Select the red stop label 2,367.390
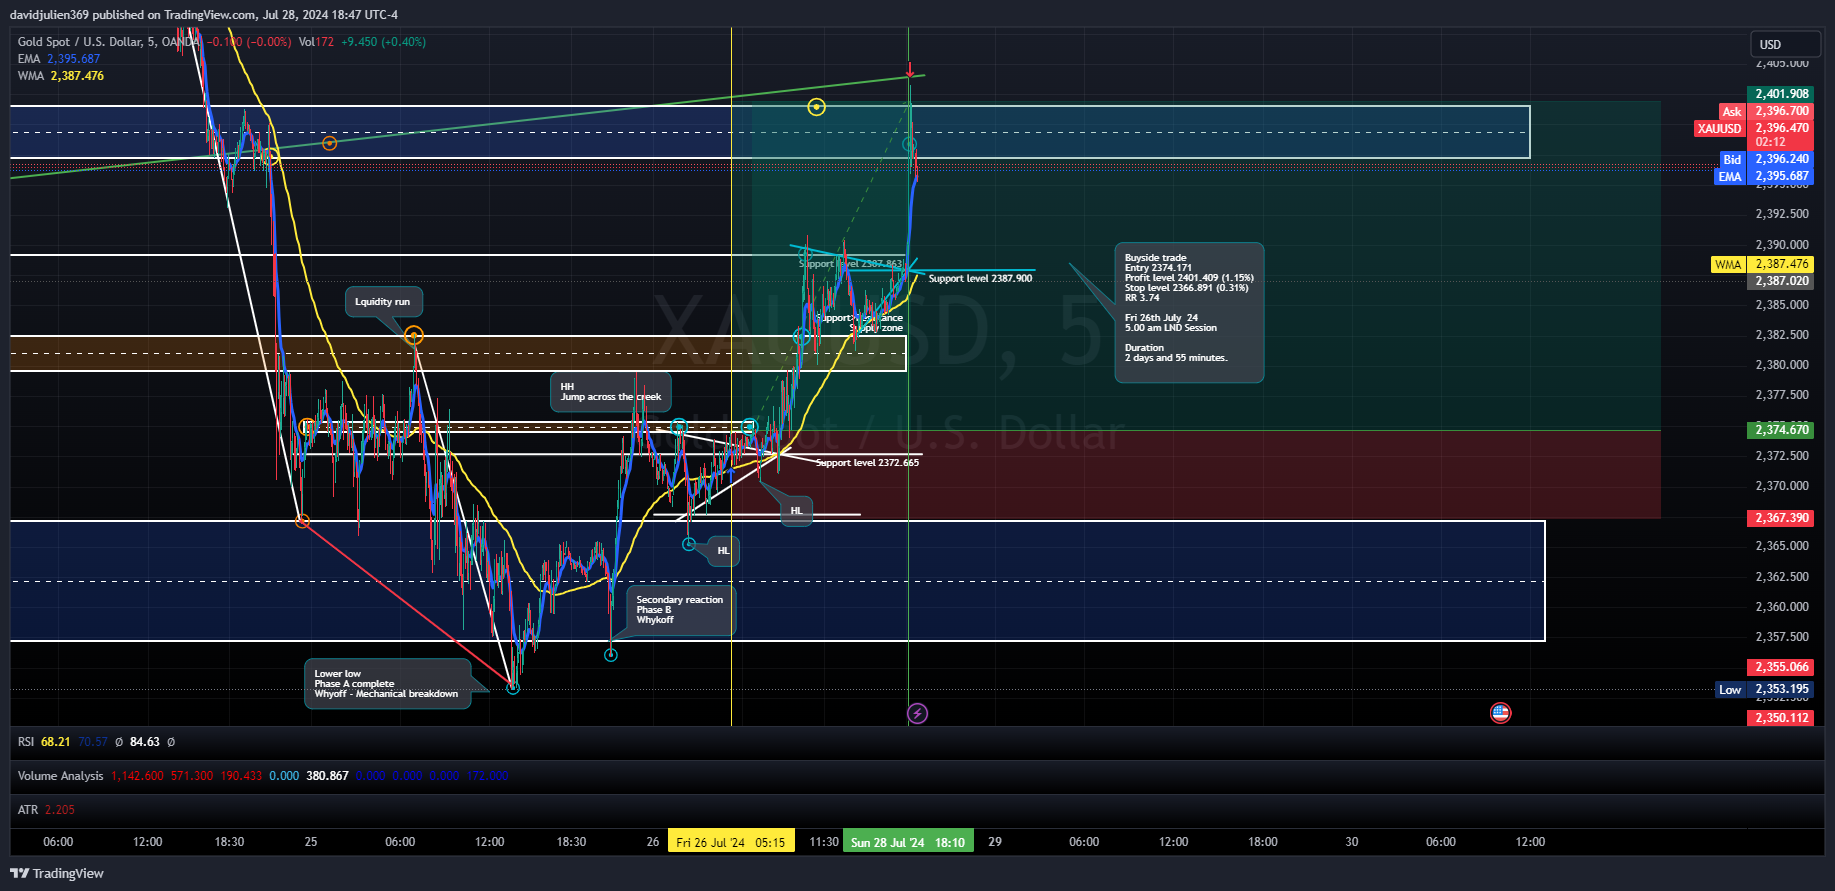The width and height of the screenshot is (1835, 891). (x=1782, y=517)
